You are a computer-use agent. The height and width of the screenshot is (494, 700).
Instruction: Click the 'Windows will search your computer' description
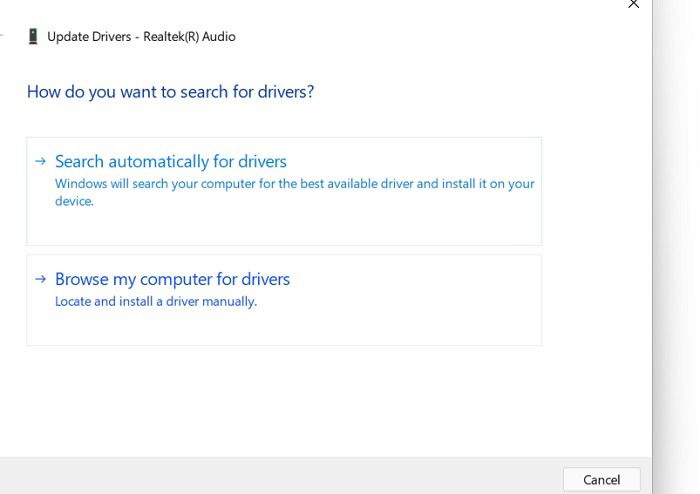coord(294,192)
